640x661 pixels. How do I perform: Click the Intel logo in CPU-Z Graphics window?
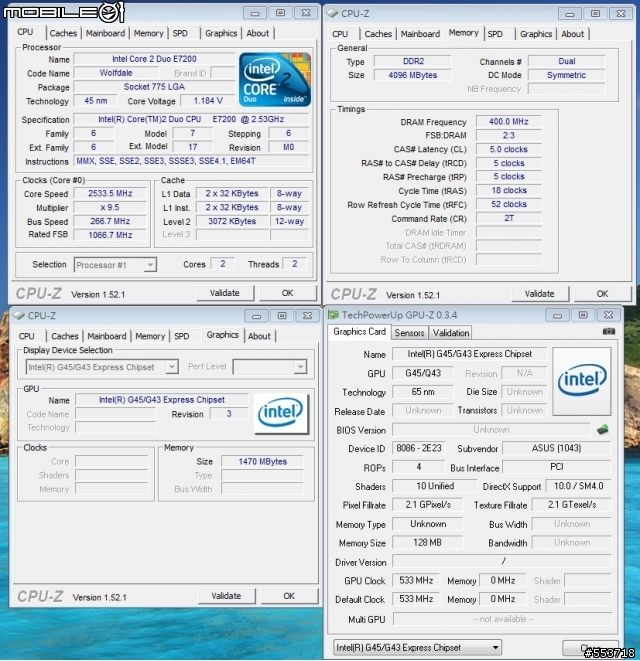coord(281,413)
